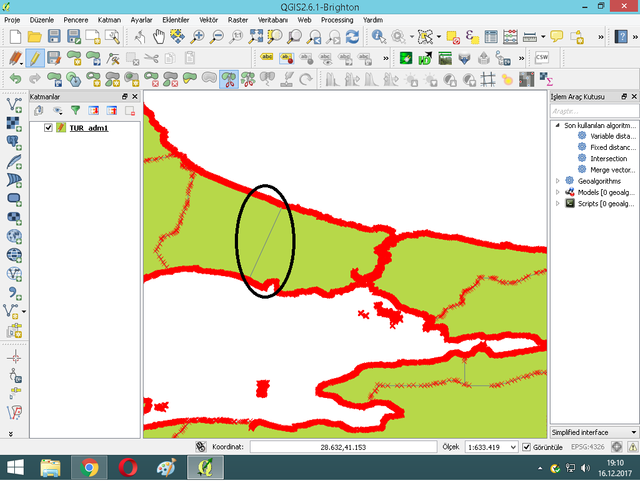
Task: Open the Proje menu
Action: (x=12, y=20)
